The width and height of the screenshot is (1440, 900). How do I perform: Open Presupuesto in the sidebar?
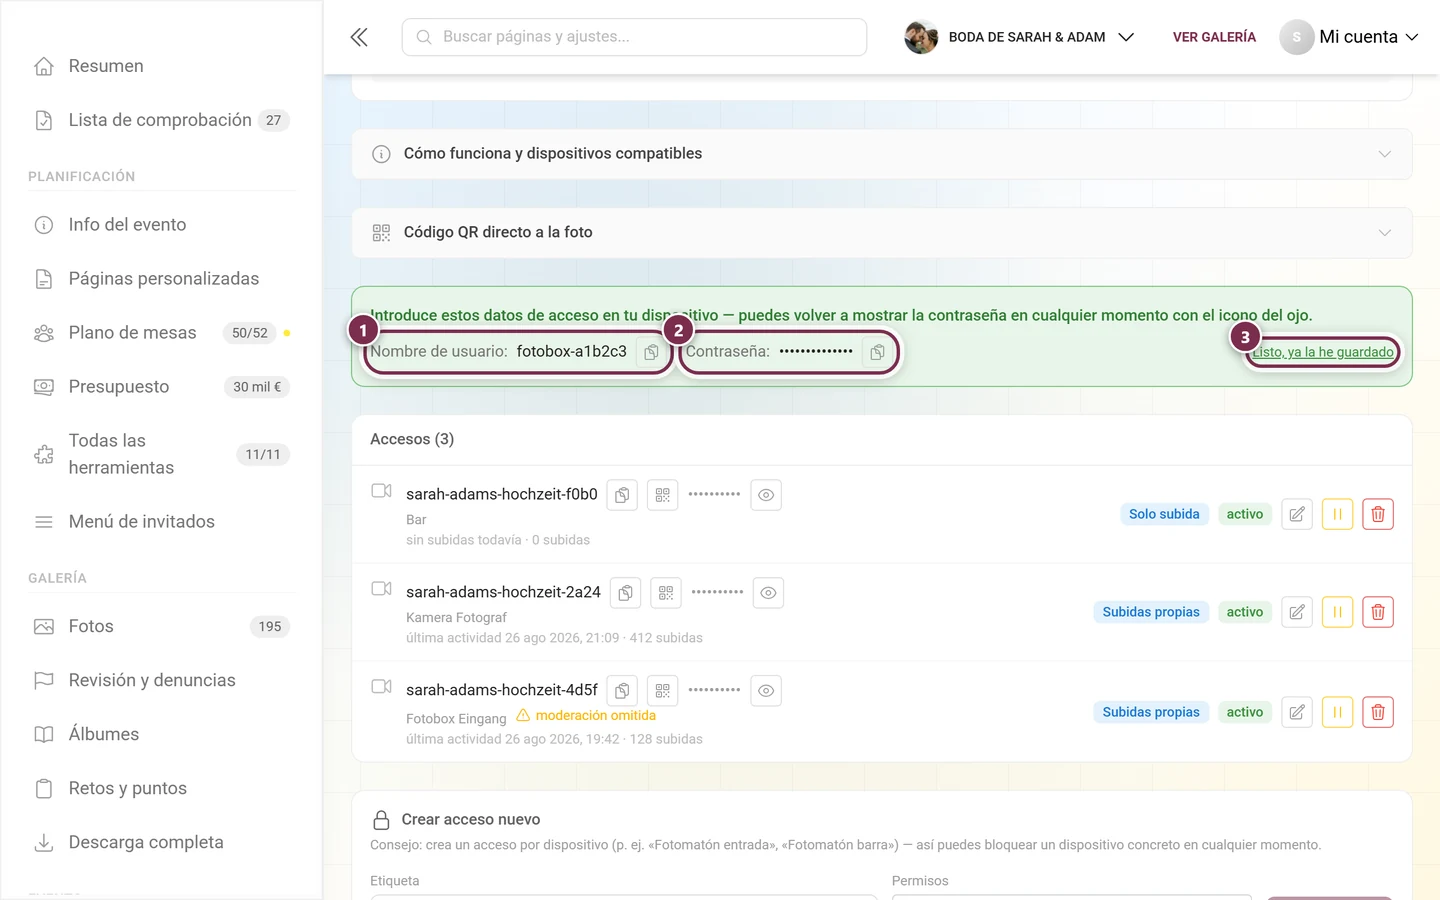click(x=161, y=387)
